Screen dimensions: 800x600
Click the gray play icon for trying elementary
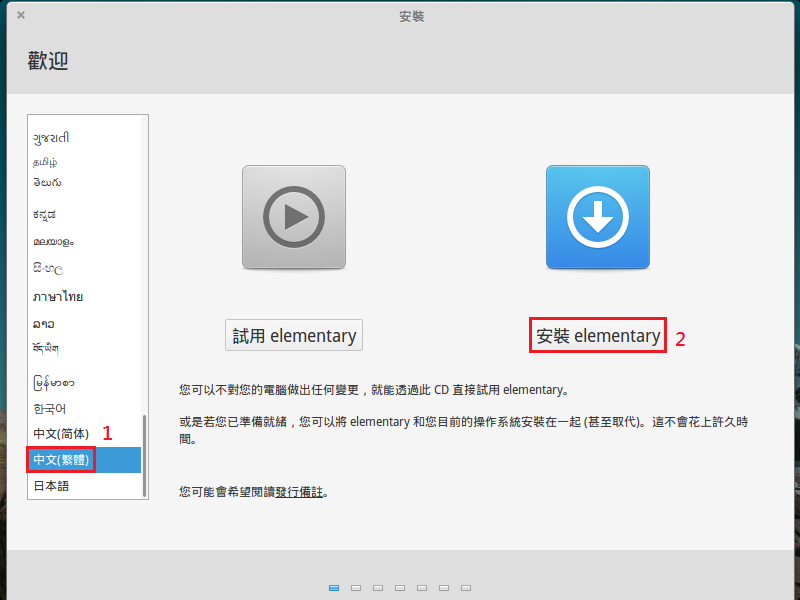coord(294,217)
